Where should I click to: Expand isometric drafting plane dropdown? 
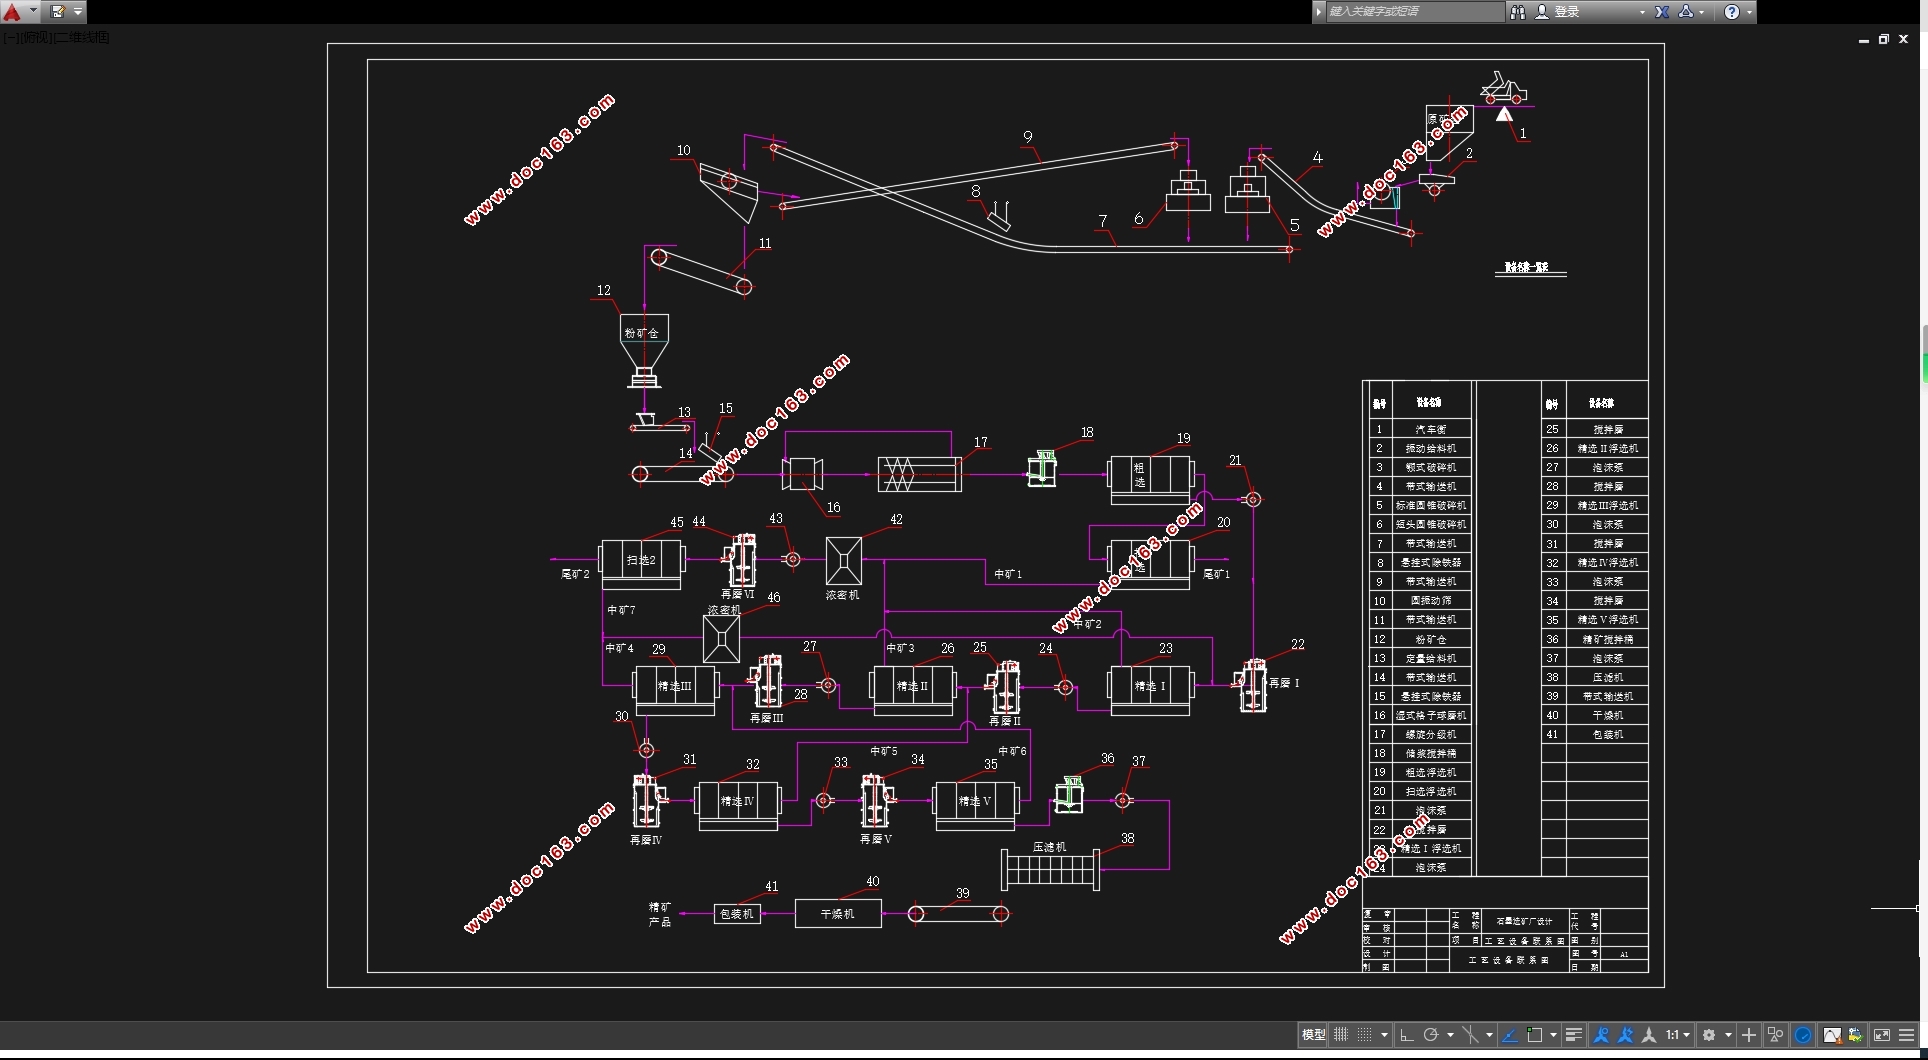1489,1035
